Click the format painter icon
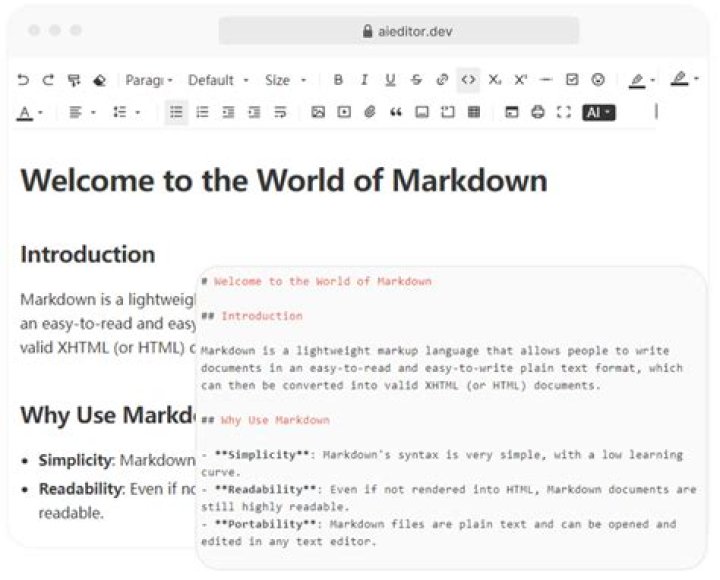720x580 pixels. [74, 80]
